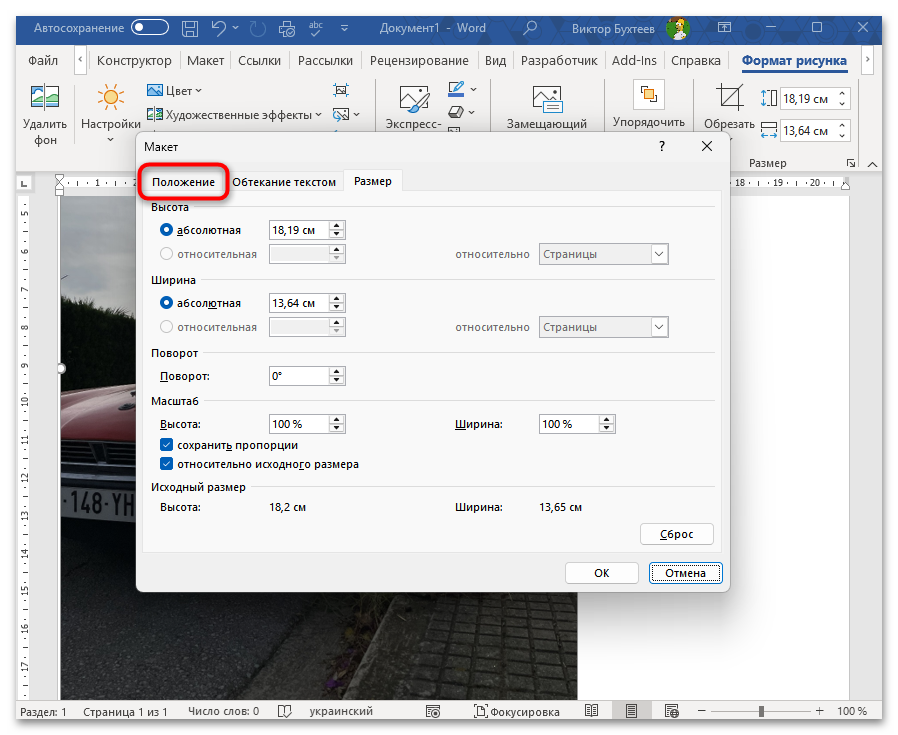The width and height of the screenshot is (898, 735).
Task: Switch to Web Layout view icon
Action: [671, 711]
